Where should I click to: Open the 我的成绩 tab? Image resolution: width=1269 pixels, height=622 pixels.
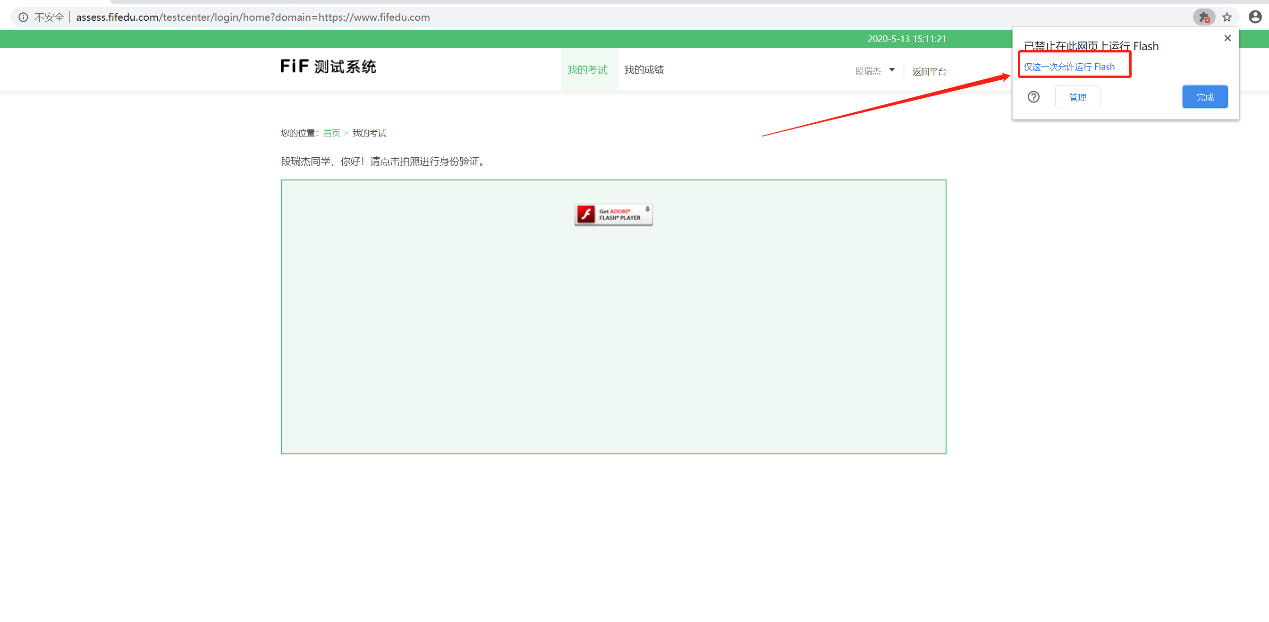pos(644,70)
